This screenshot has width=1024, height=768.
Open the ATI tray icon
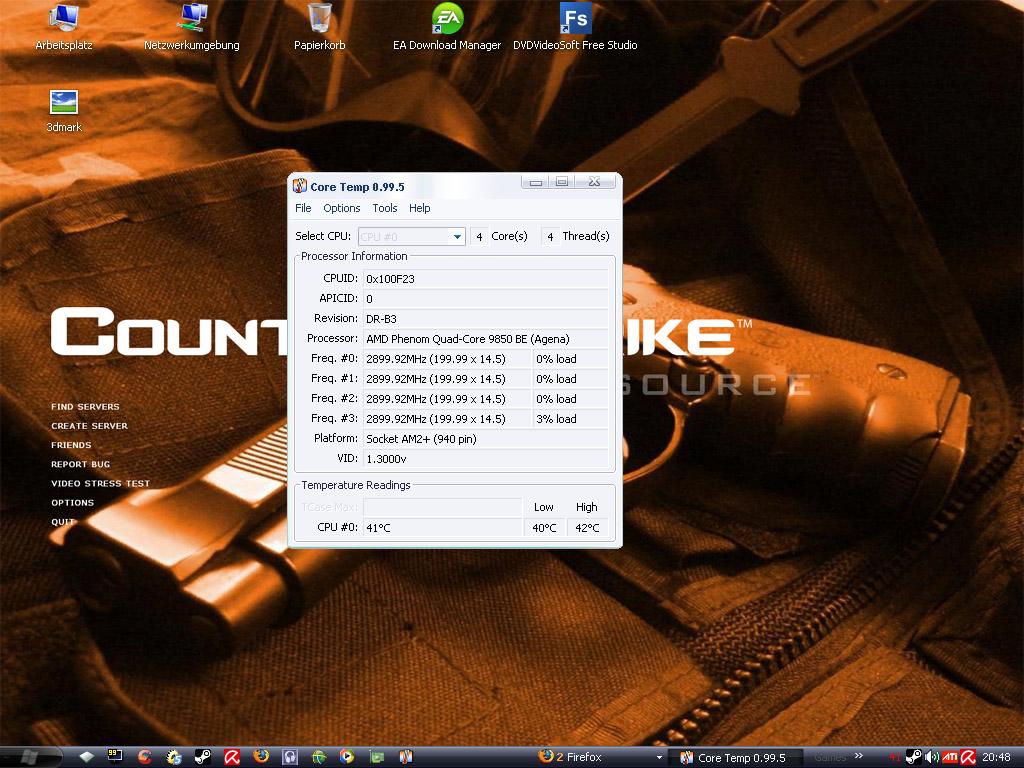950,758
